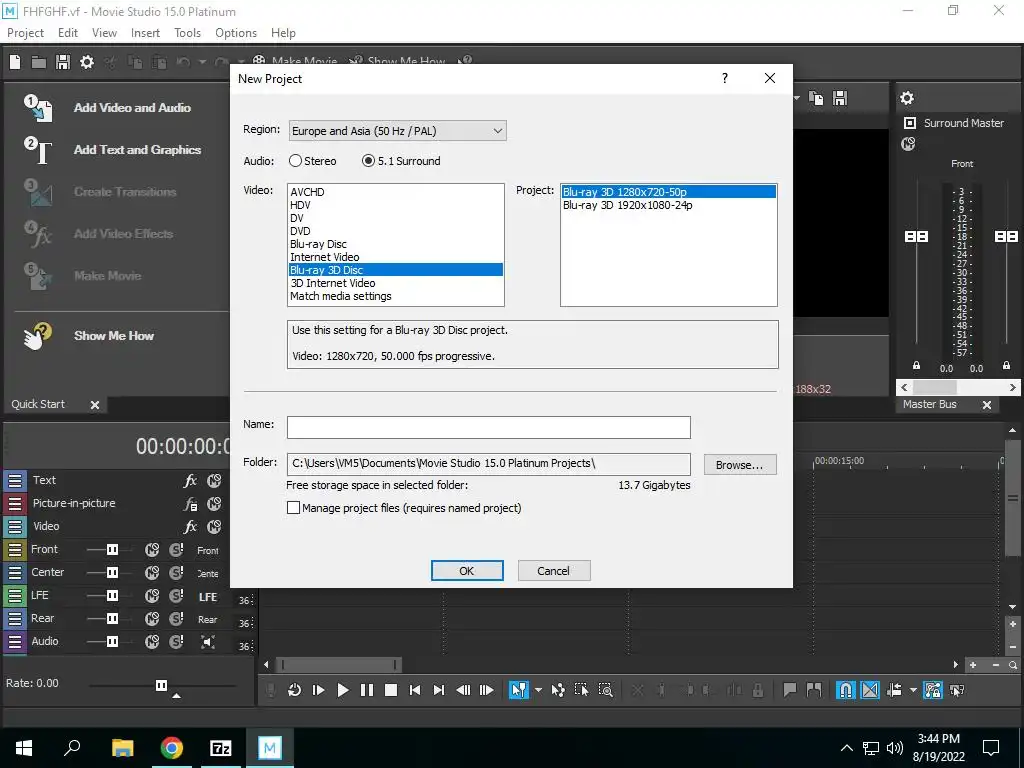
Task: Open track FX for the Video track
Action: click(x=190, y=526)
